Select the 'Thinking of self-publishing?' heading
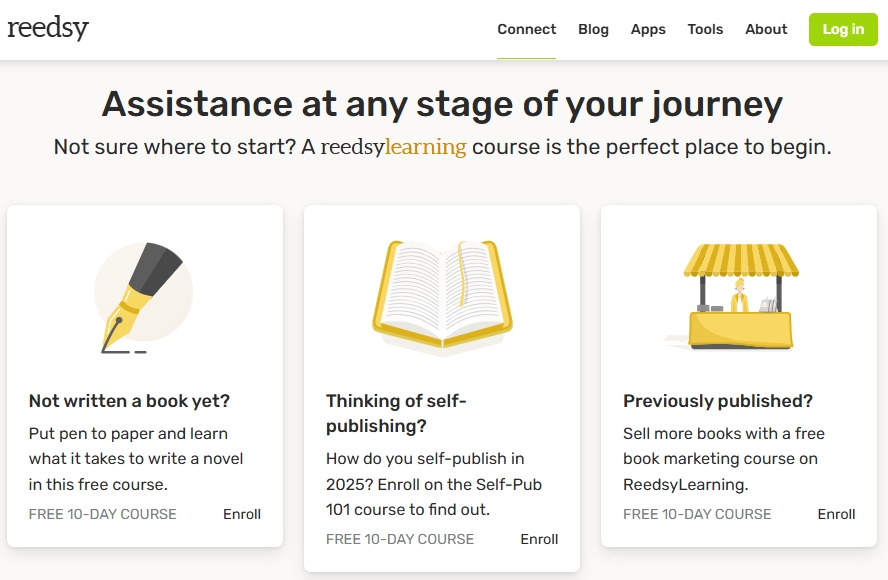 (x=396, y=413)
